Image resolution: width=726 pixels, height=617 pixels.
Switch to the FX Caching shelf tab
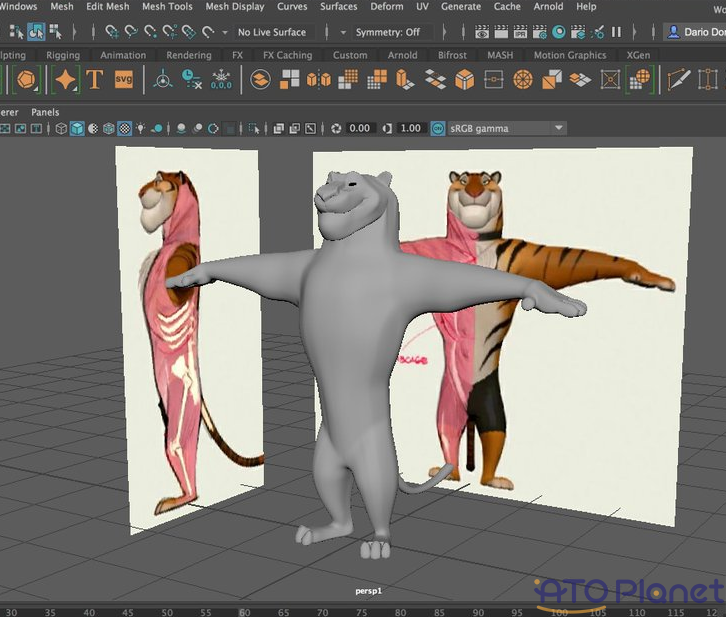pos(288,55)
